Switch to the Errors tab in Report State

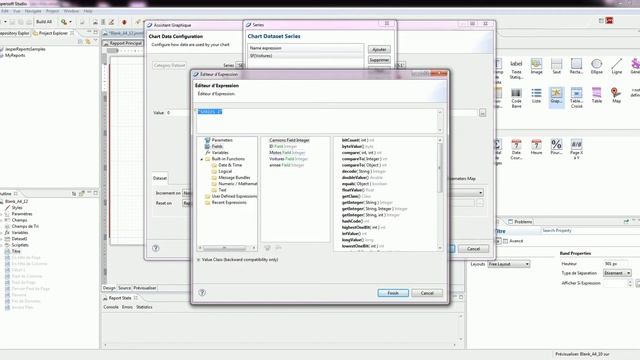127,307
